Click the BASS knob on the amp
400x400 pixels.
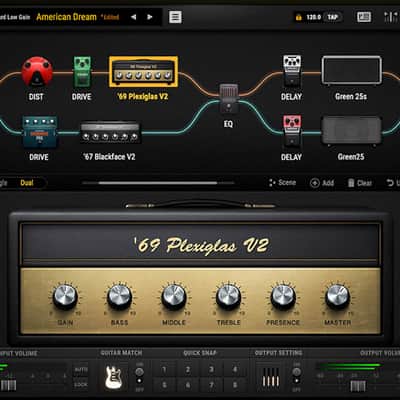(x=119, y=296)
